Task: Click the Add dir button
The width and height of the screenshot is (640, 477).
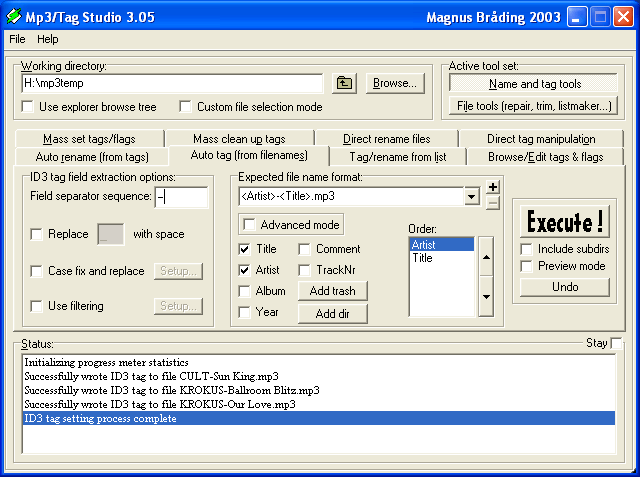Action: (333, 313)
